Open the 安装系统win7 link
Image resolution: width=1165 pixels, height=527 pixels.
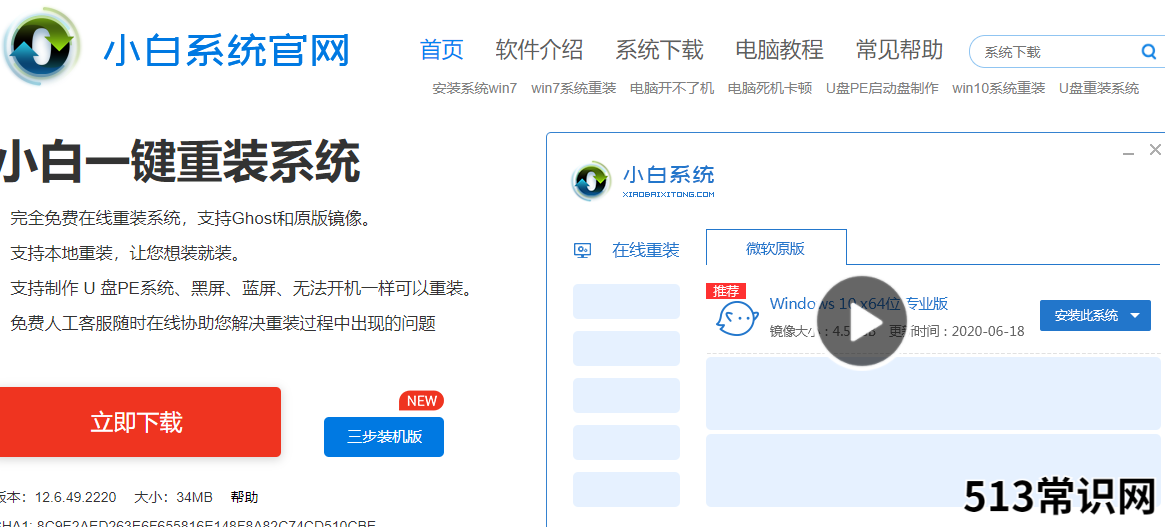[x=475, y=88]
